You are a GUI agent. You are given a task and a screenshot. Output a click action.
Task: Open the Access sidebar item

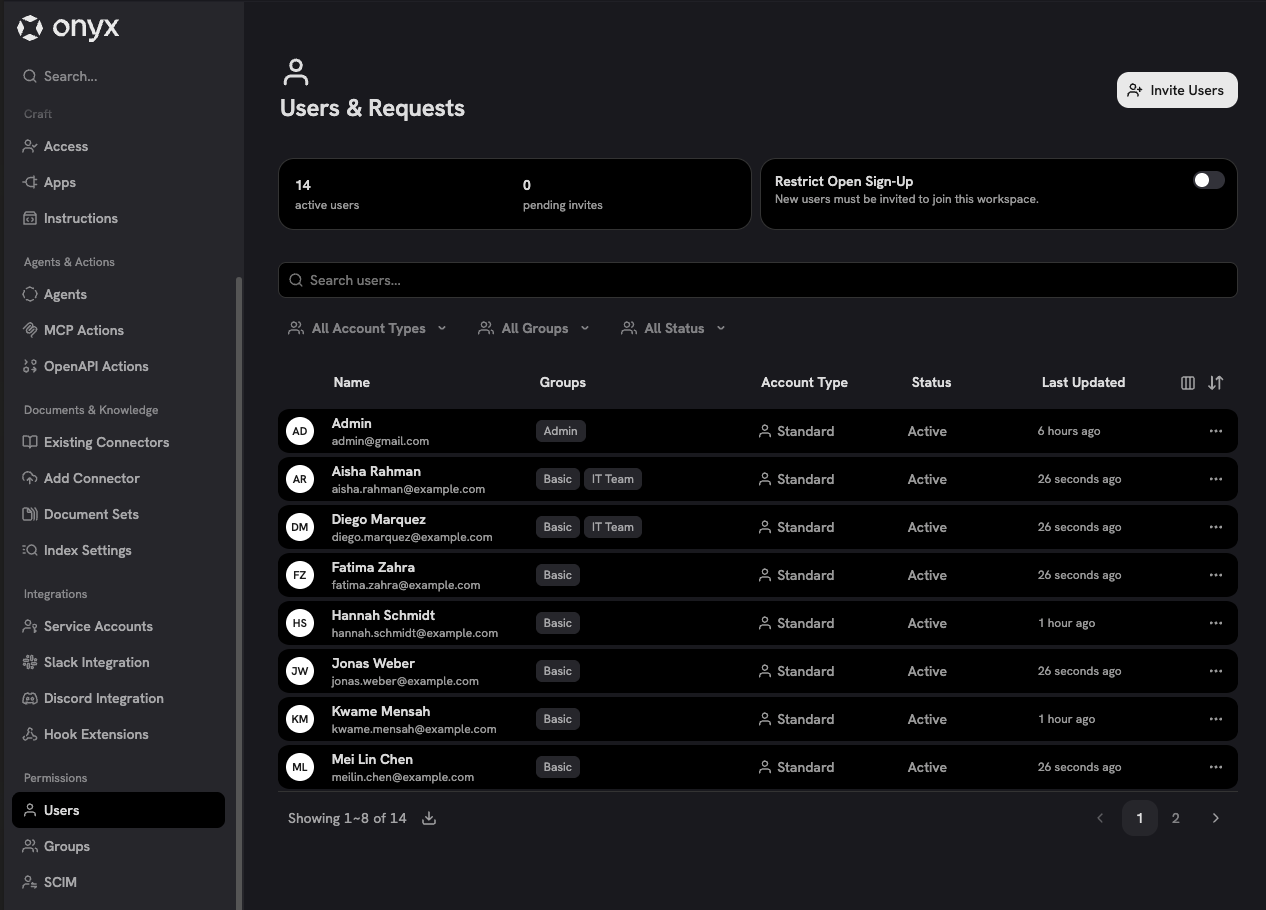click(x=118, y=146)
